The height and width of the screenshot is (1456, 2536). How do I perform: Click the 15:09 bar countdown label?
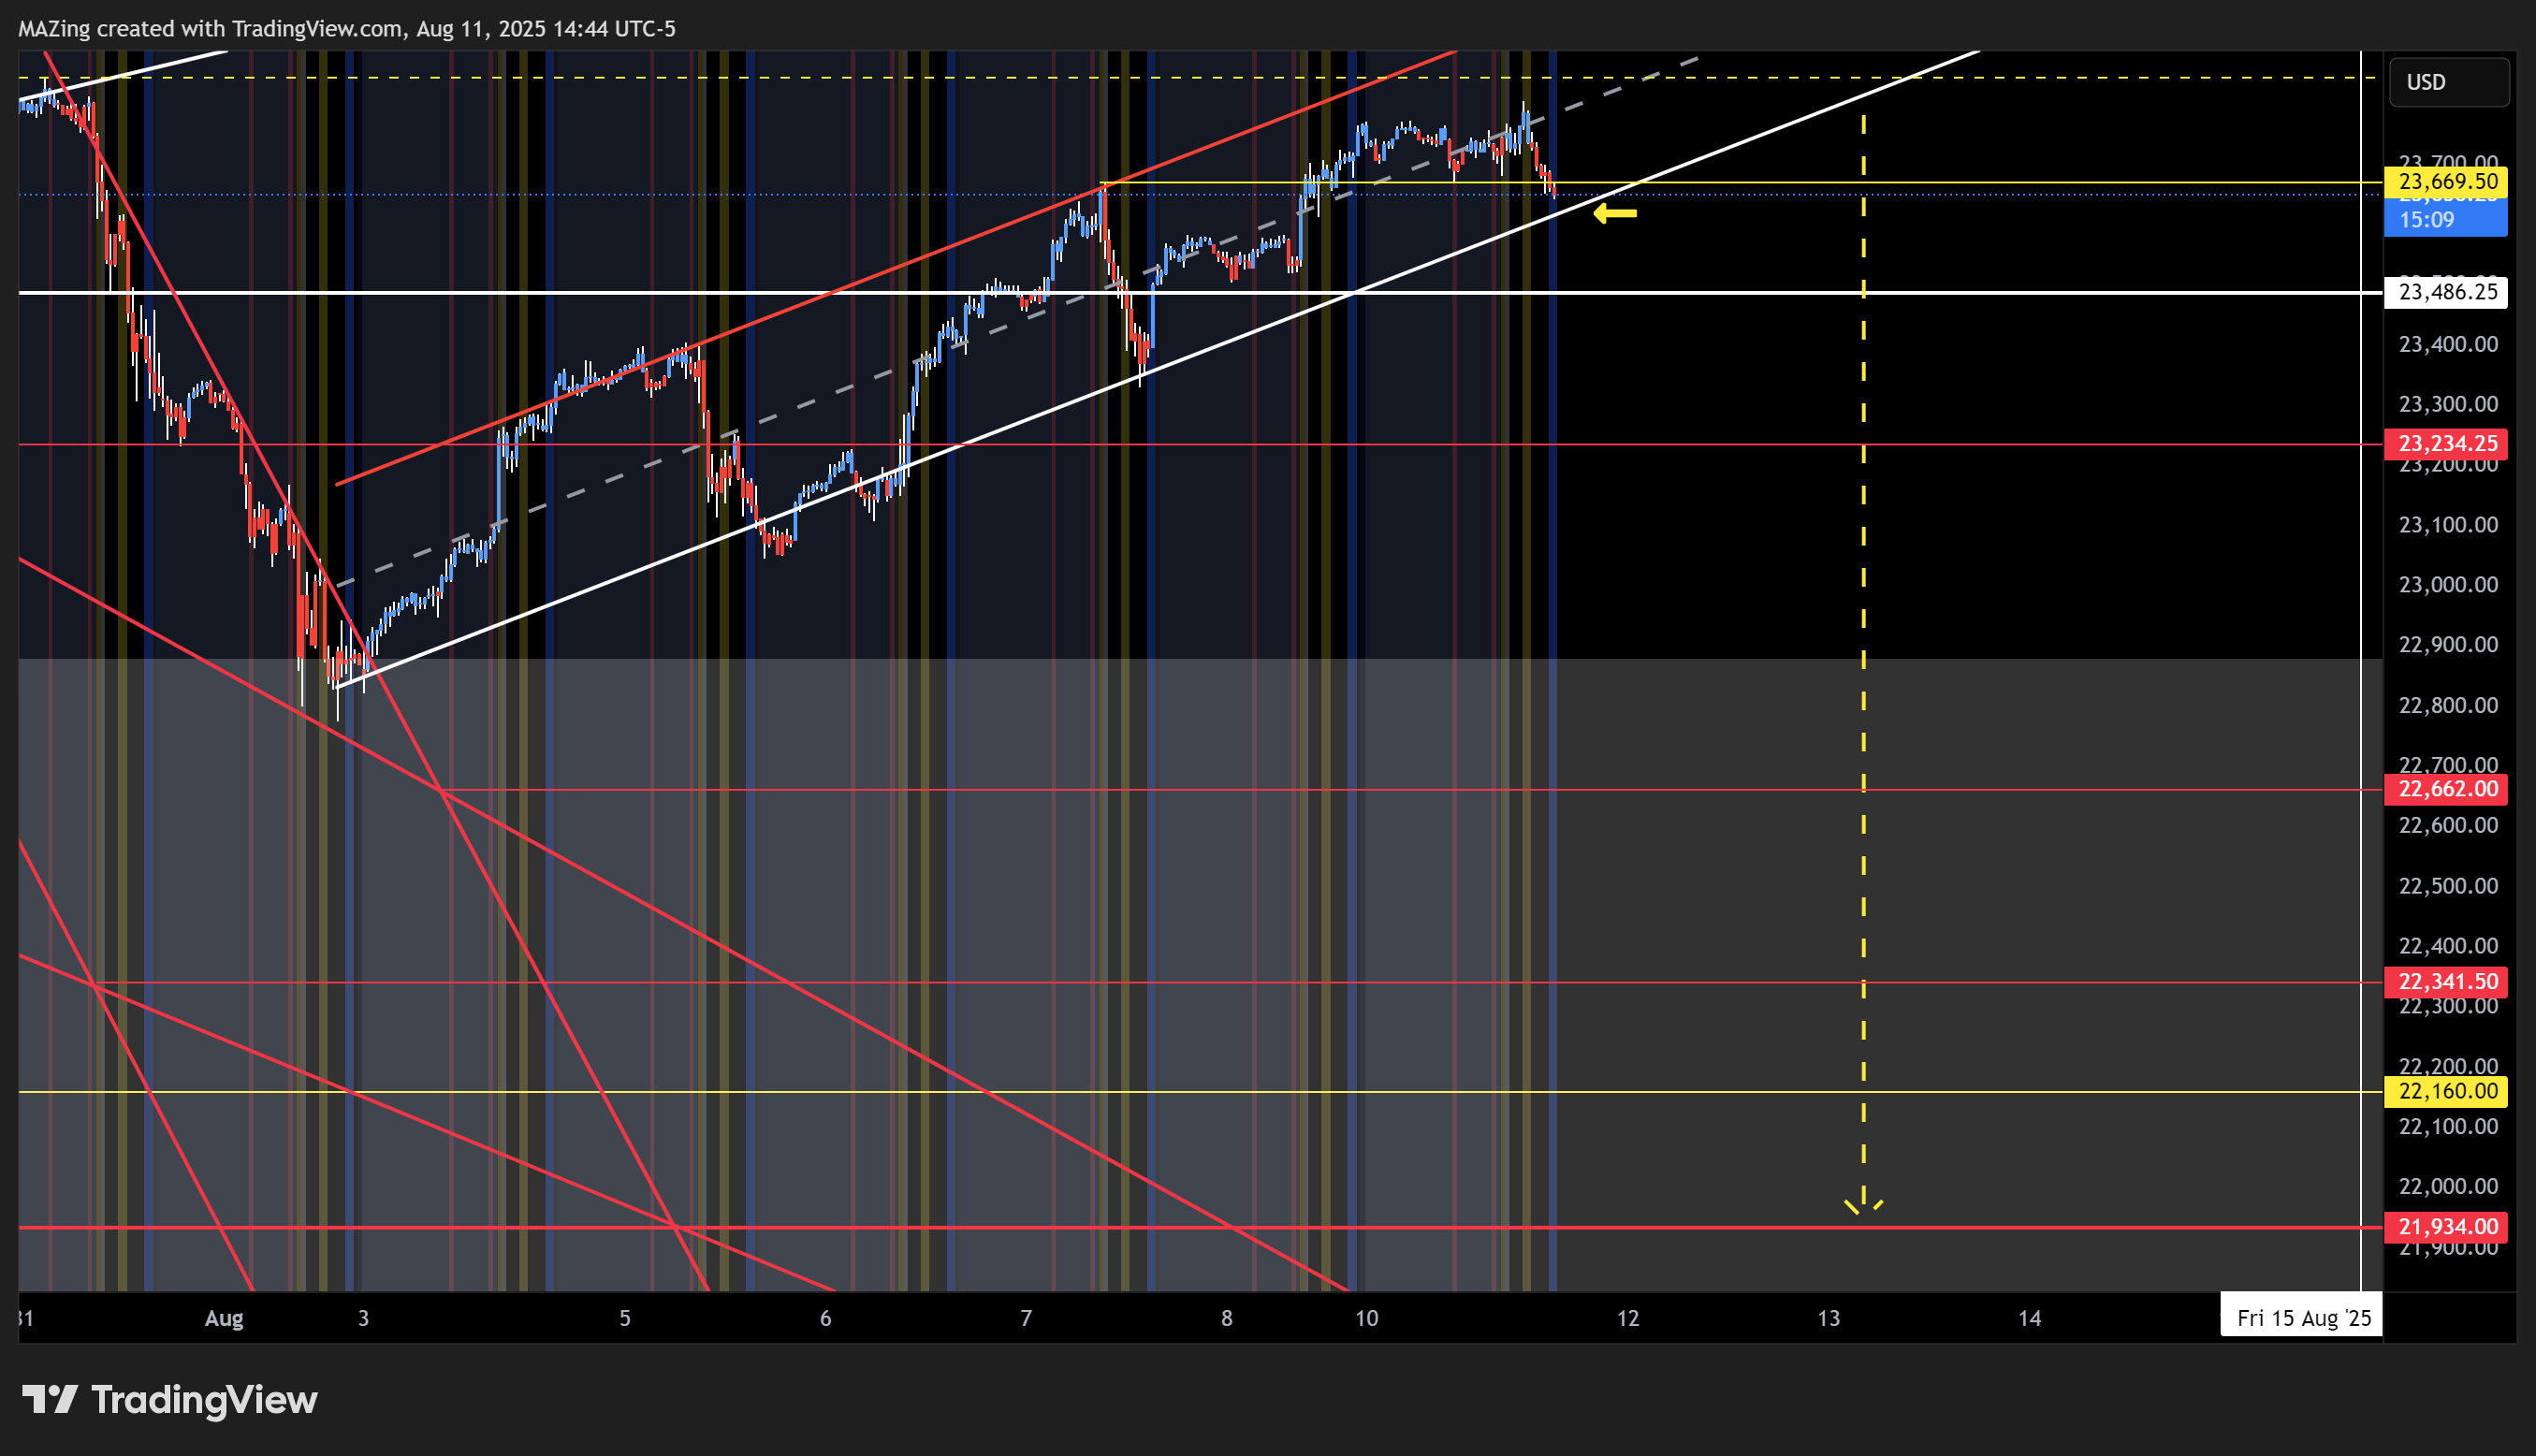pos(2446,220)
